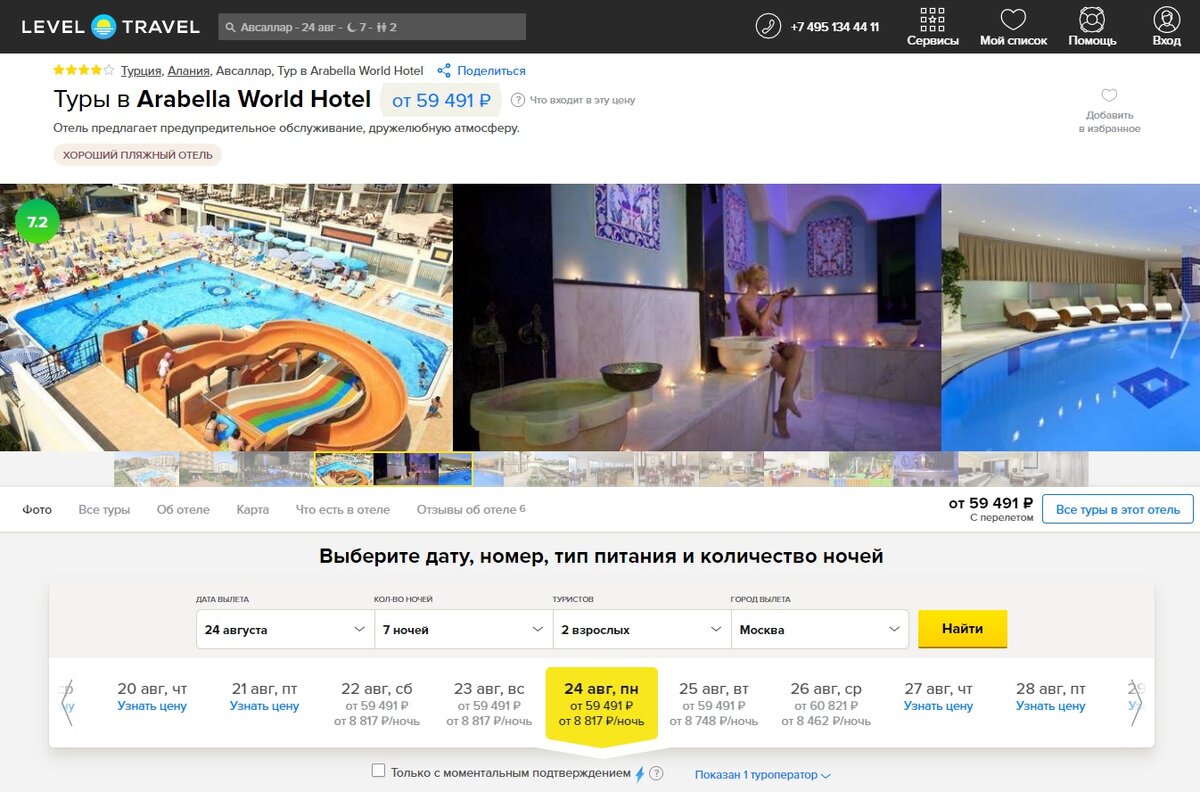Expand Показан 1 туроператор list
The width and height of the screenshot is (1200, 792).
click(x=763, y=775)
